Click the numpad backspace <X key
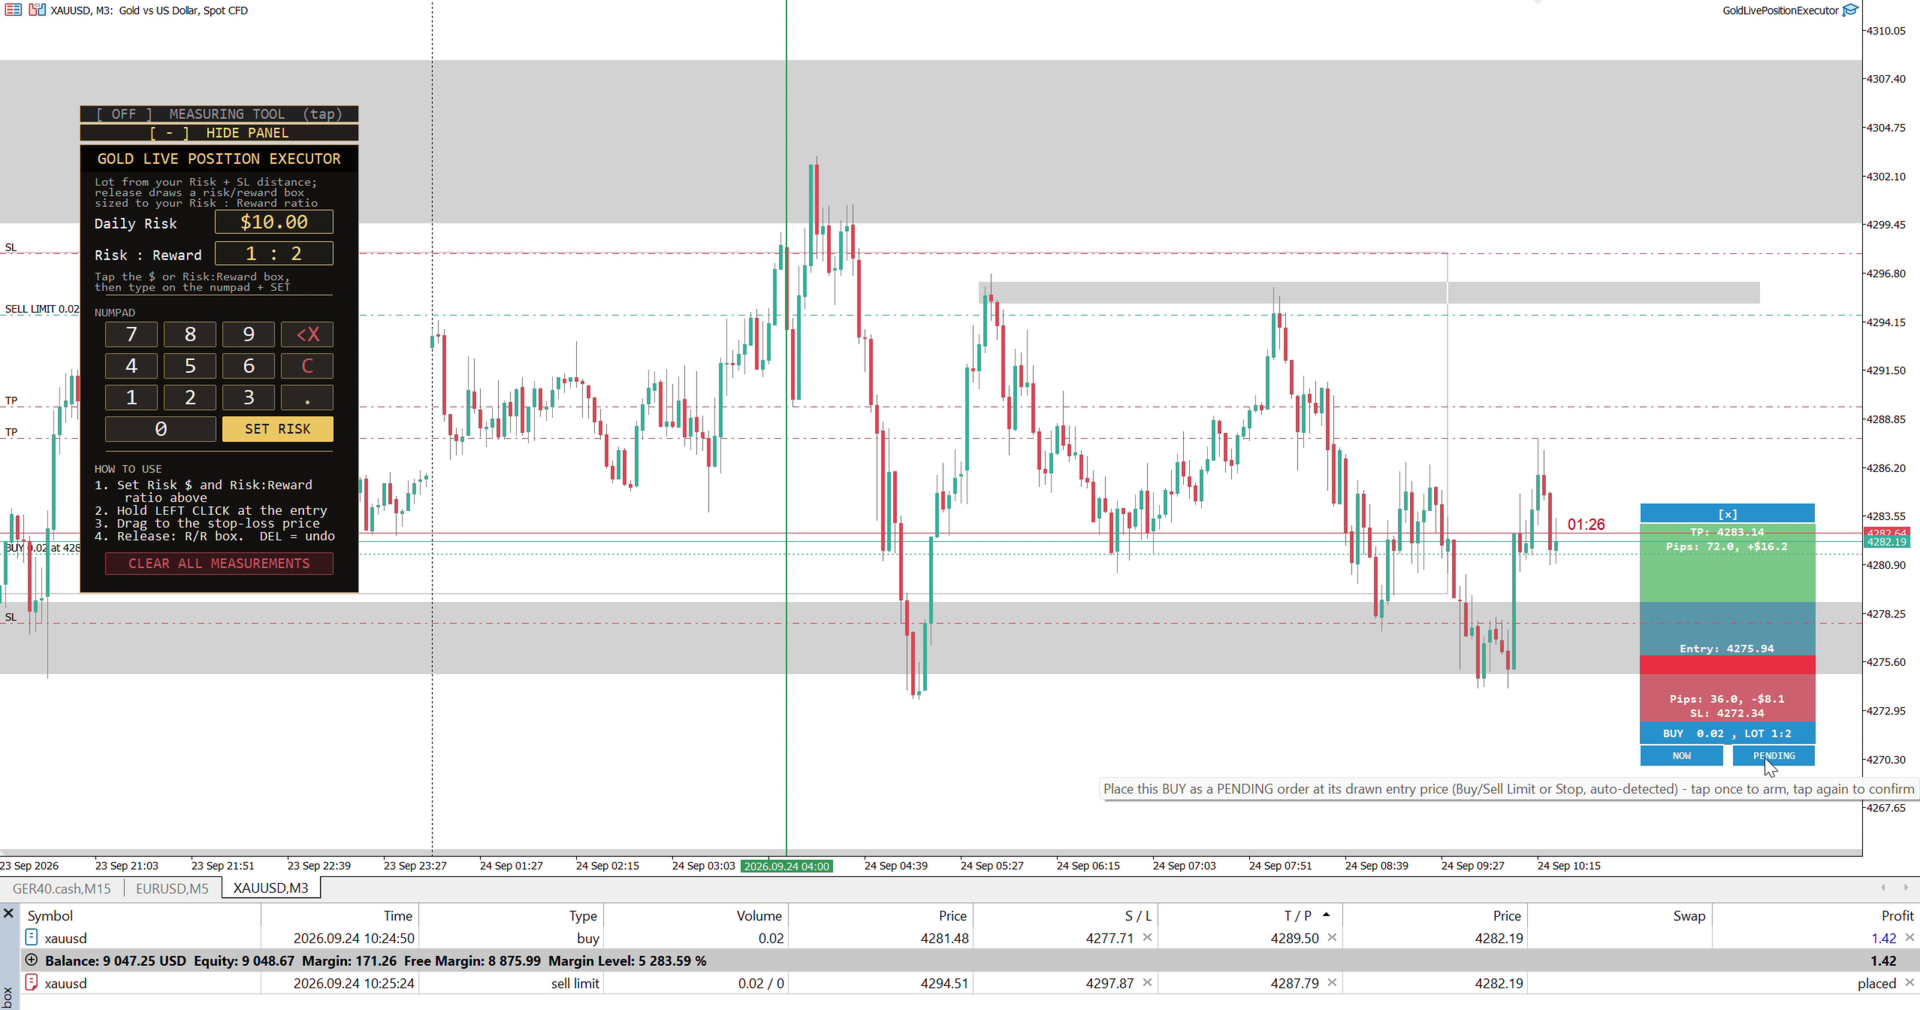The height and width of the screenshot is (1010, 1920). pyautogui.click(x=307, y=335)
